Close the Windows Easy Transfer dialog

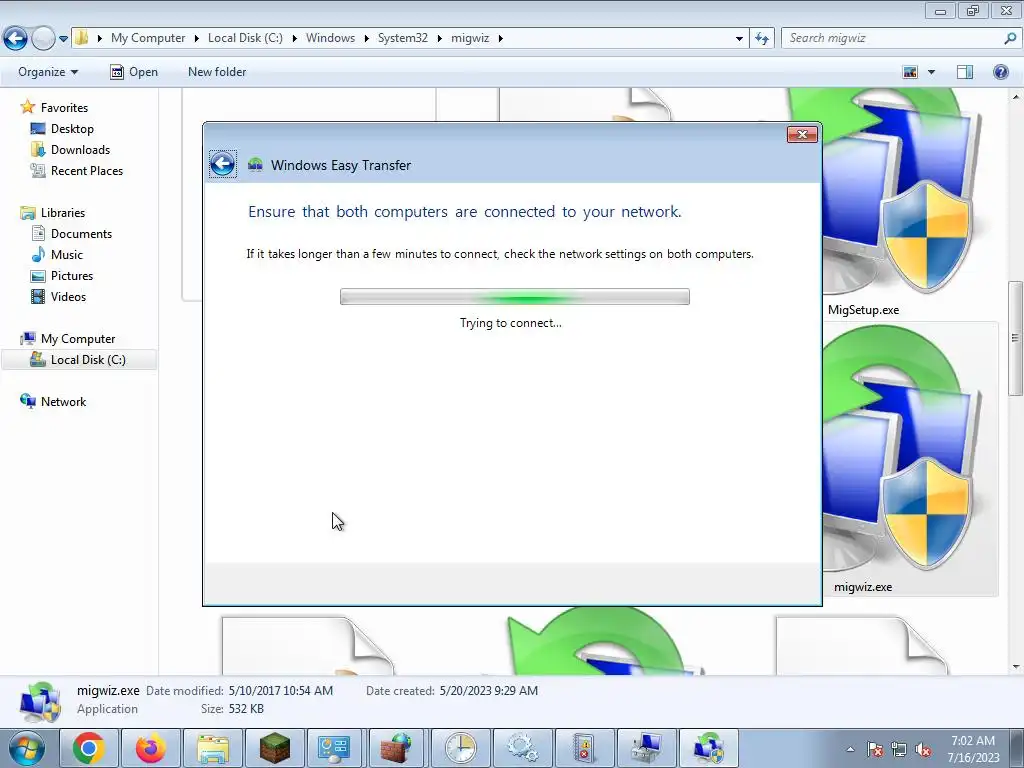click(802, 135)
